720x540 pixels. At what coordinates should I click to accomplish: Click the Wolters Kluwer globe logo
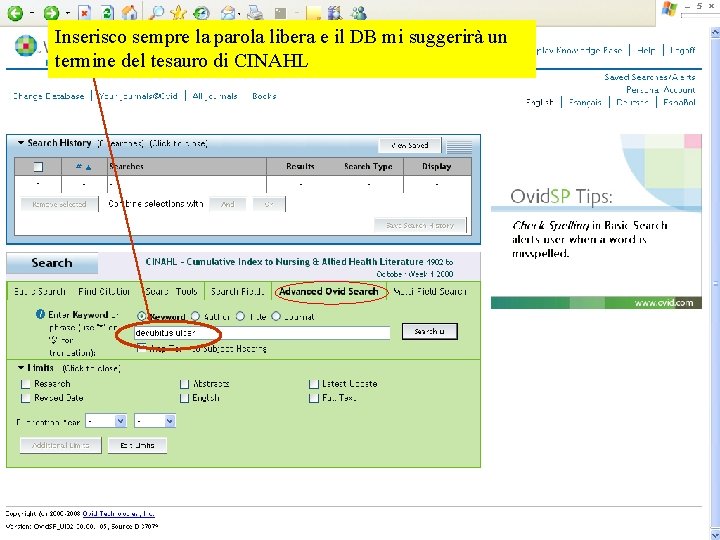tap(25, 45)
